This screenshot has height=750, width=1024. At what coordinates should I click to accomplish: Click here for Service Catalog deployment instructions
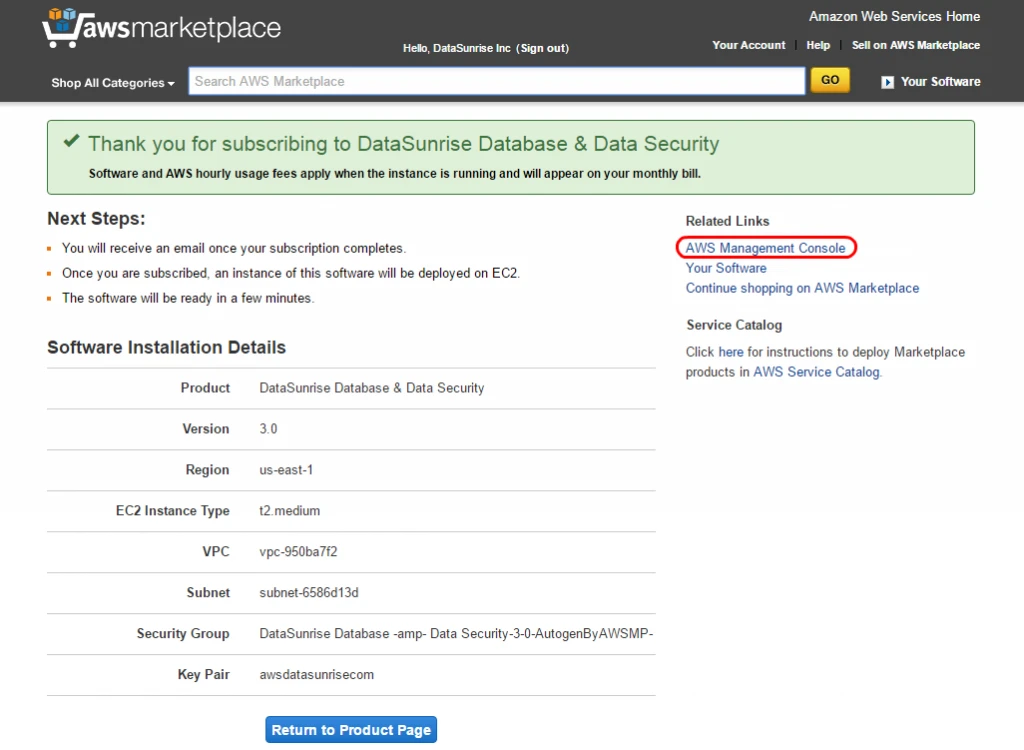(x=731, y=351)
